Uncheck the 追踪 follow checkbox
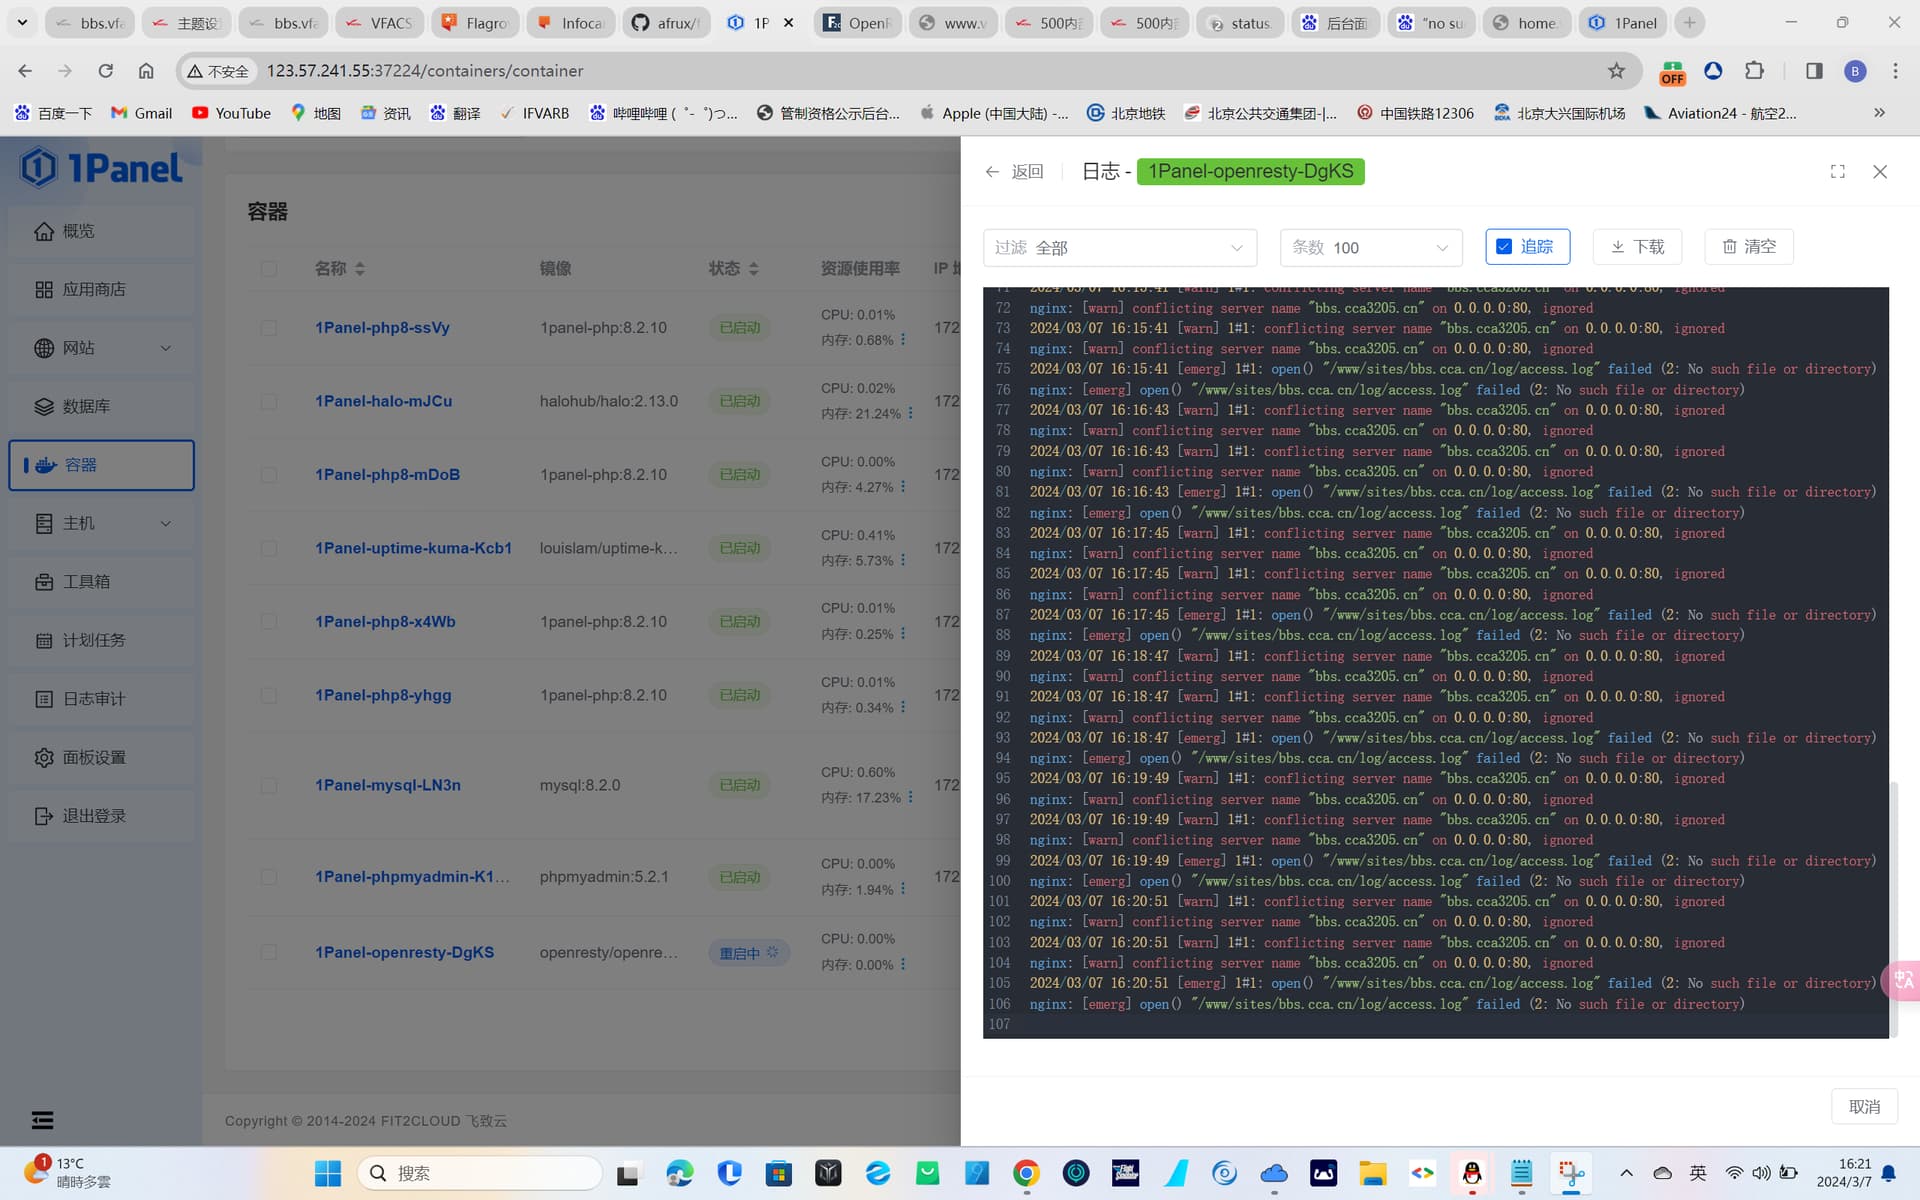 (x=1504, y=247)
